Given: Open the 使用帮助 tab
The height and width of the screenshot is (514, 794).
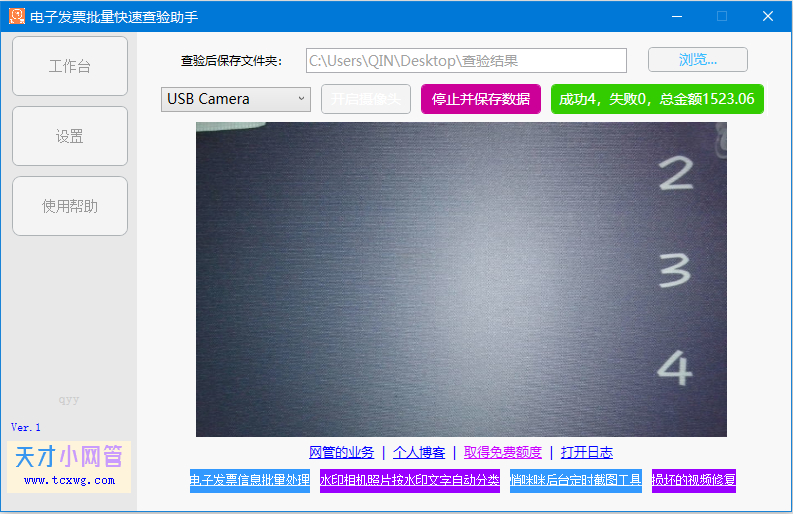Looking at the screenshot, I should point(70,206).
